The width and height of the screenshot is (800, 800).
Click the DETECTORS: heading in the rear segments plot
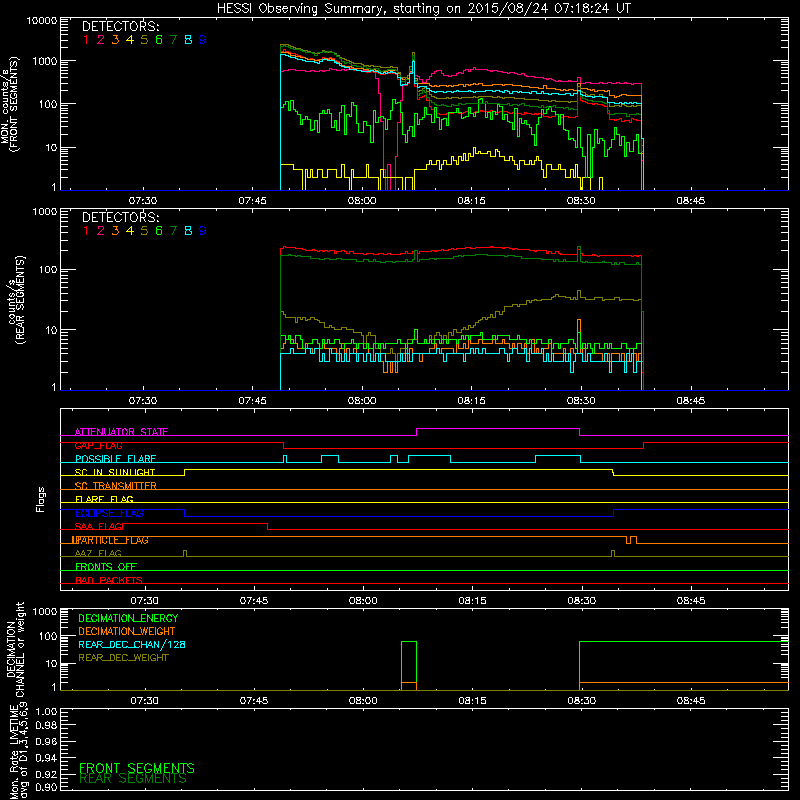121,218
